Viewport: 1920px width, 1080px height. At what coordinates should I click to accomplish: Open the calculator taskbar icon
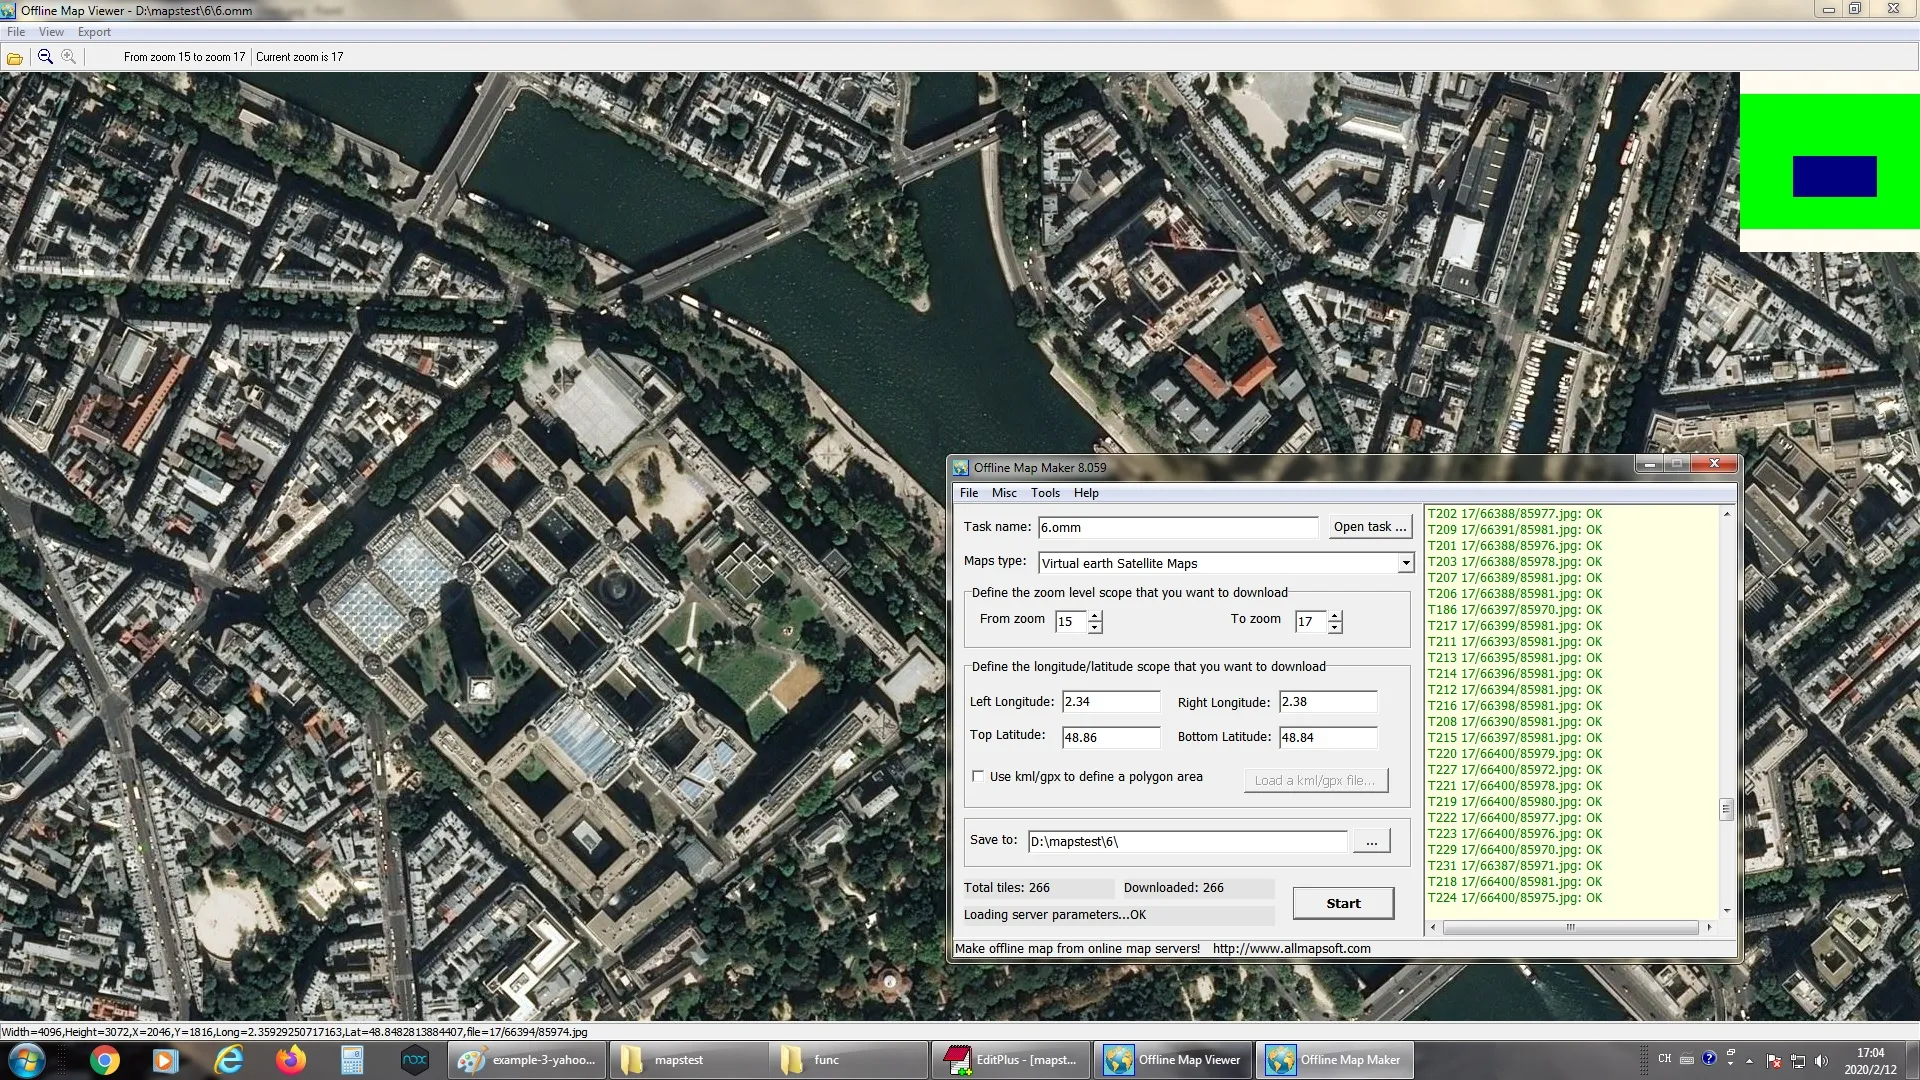pyautogui.click(x=352, y=1060)
